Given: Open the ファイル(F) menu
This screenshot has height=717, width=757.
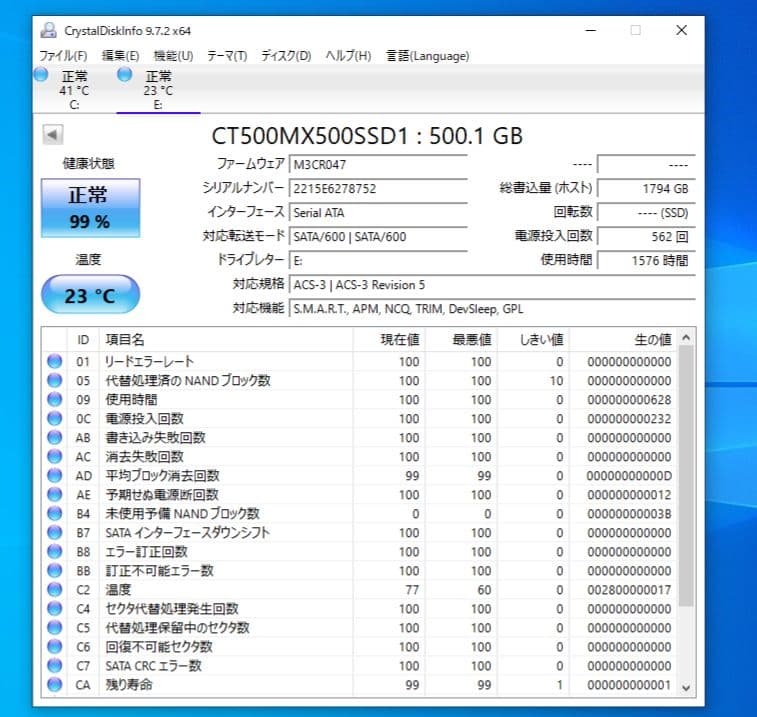Looking at the screenshot, I should [x=63, y=56].
